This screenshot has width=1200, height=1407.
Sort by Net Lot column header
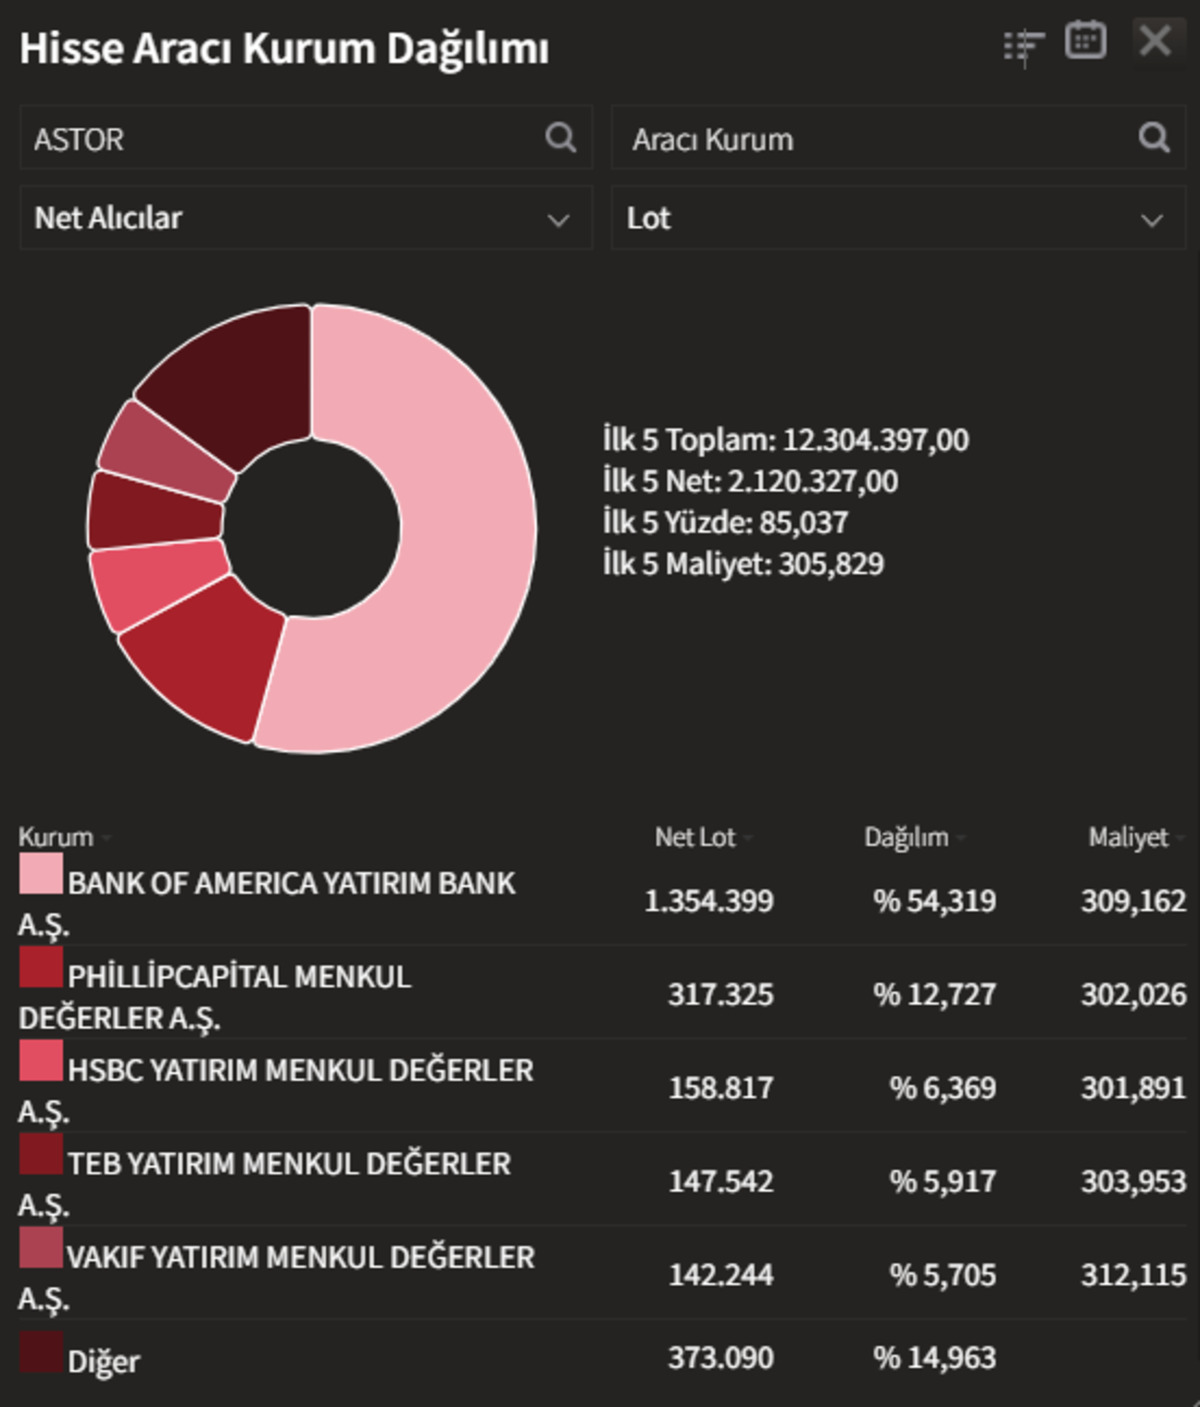click(x=695, y=837)
